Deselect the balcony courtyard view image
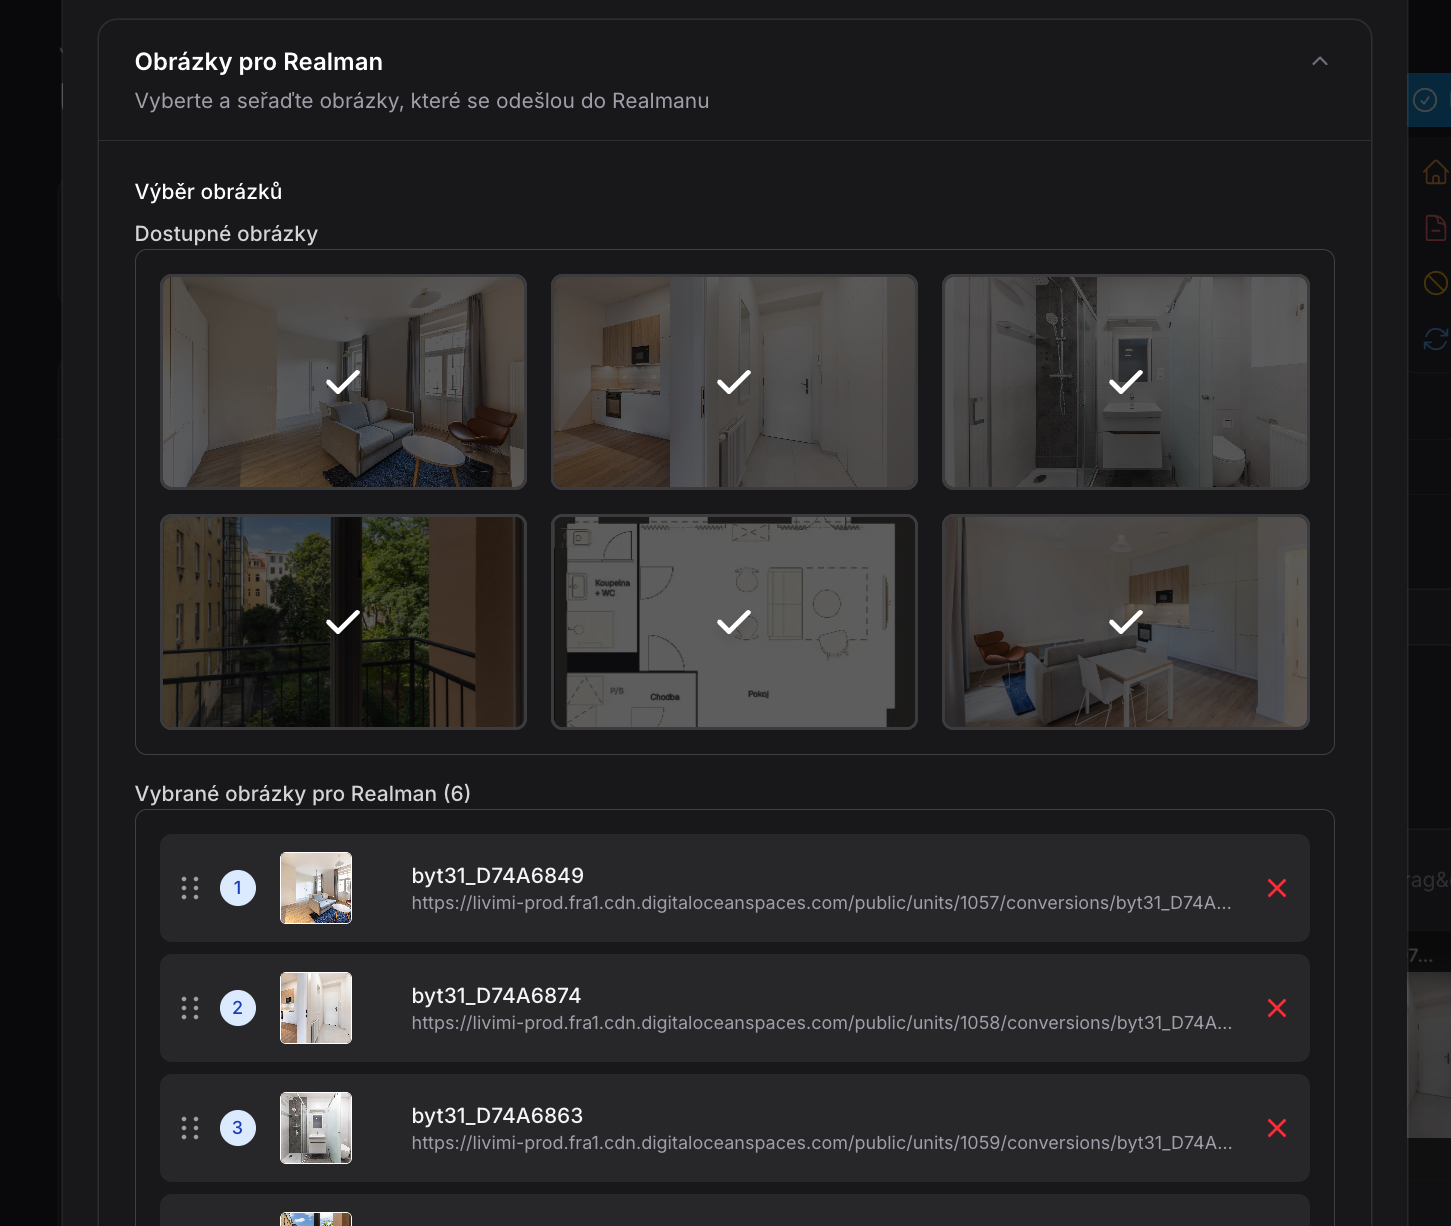 pos(343,622)
